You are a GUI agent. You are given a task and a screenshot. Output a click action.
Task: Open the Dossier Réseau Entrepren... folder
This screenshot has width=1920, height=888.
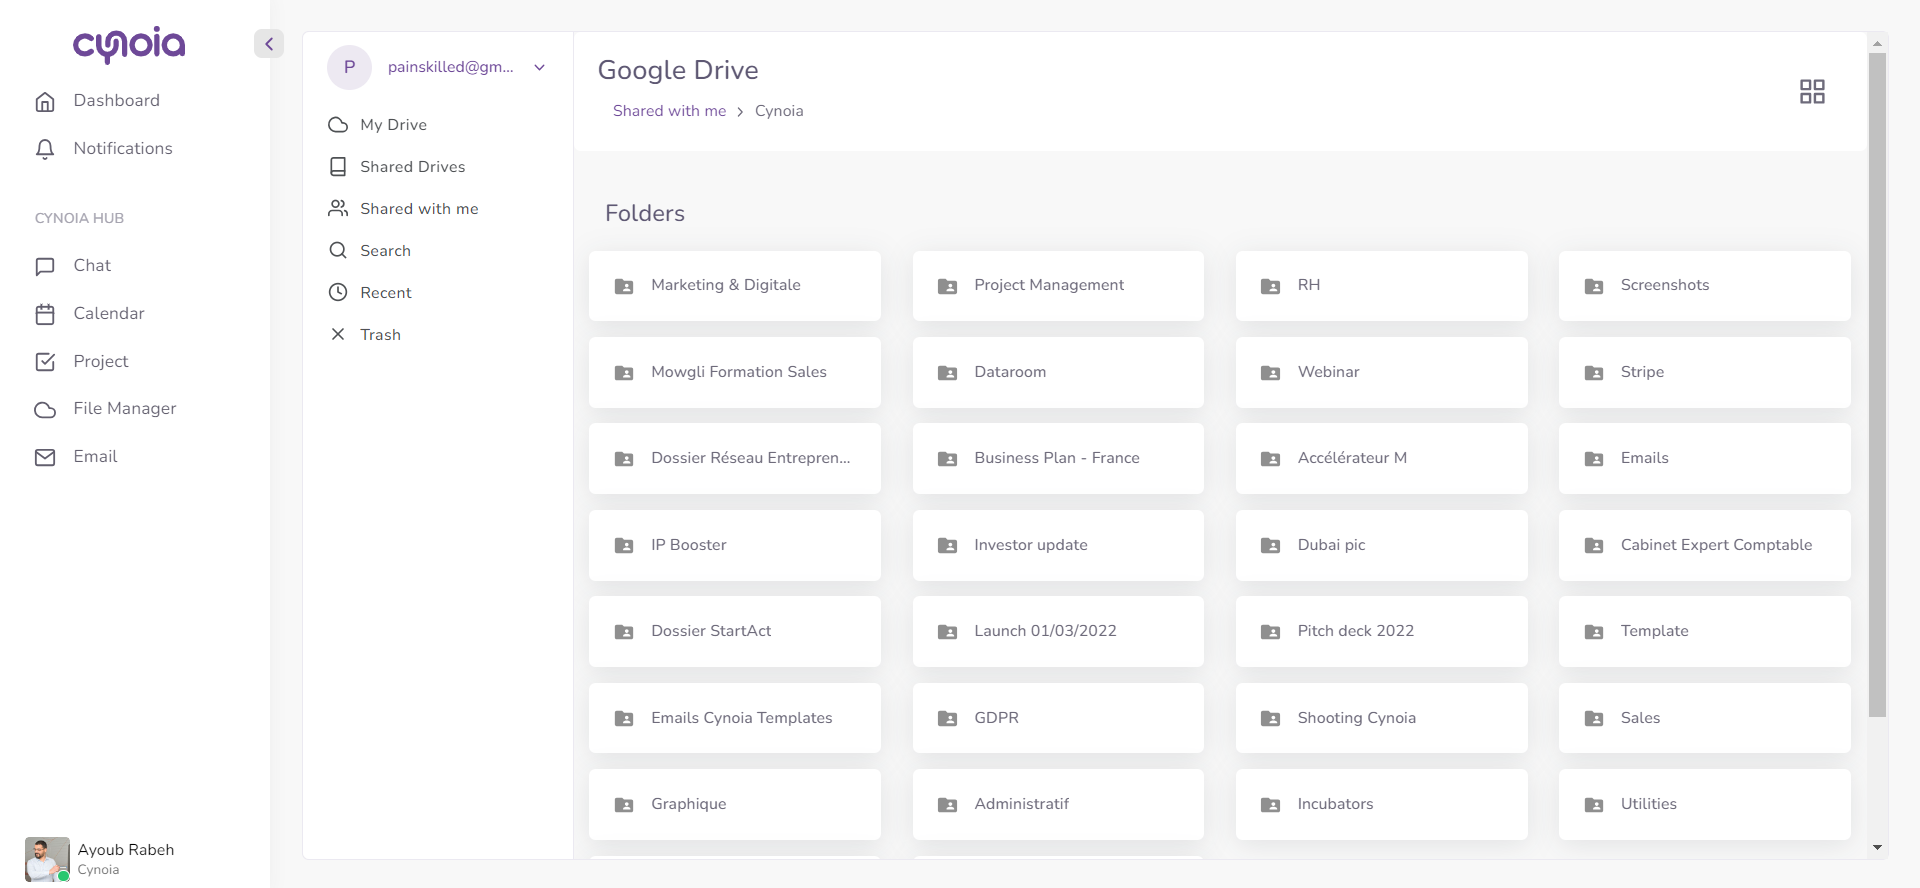(735, 459)
